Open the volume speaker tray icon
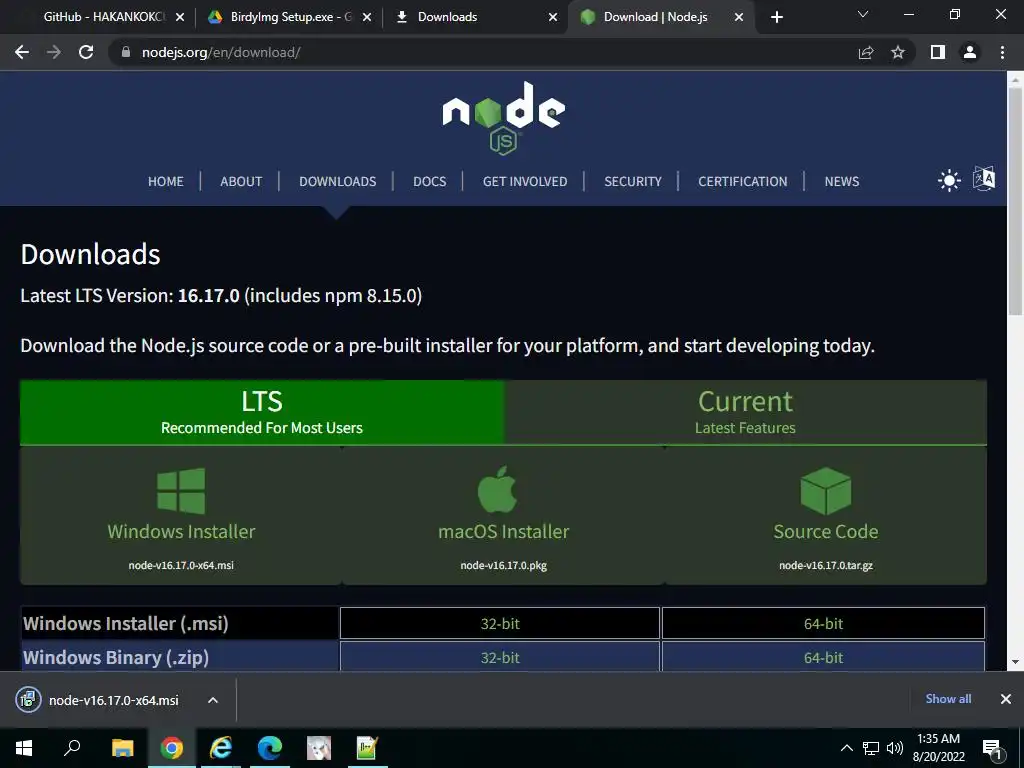The width and height of the screenshot is (1024, 768). 895,748
